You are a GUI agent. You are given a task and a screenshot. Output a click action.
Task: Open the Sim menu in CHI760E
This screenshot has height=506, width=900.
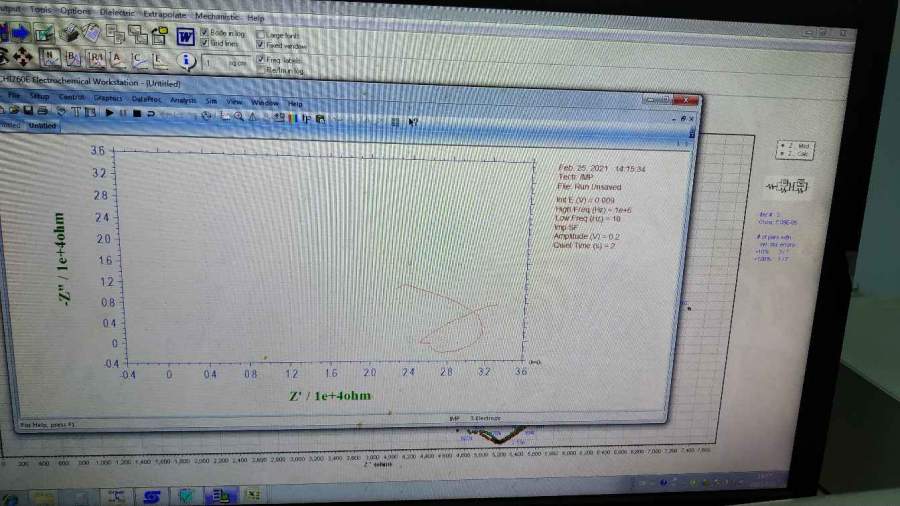[x=211, y=101]
